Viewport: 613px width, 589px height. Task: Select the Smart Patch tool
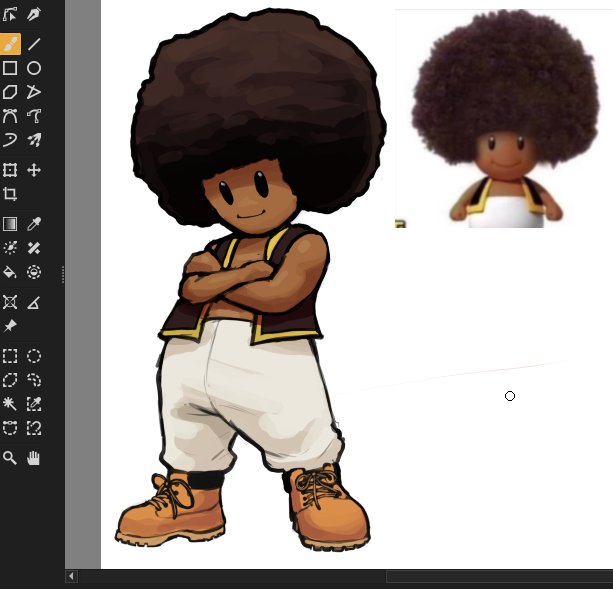[x=34, y=248]
